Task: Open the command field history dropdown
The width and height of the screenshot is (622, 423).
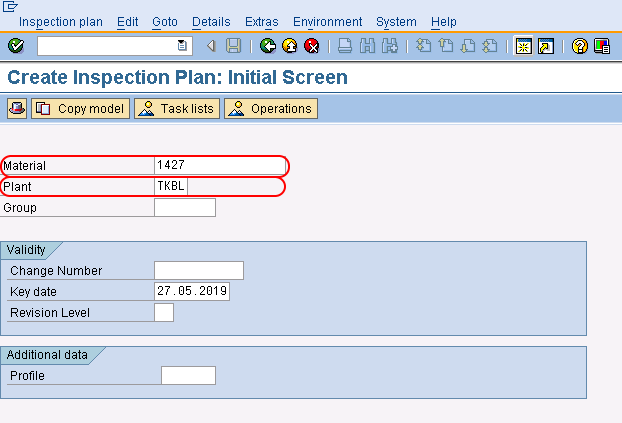Action: [x=182, y=46]
